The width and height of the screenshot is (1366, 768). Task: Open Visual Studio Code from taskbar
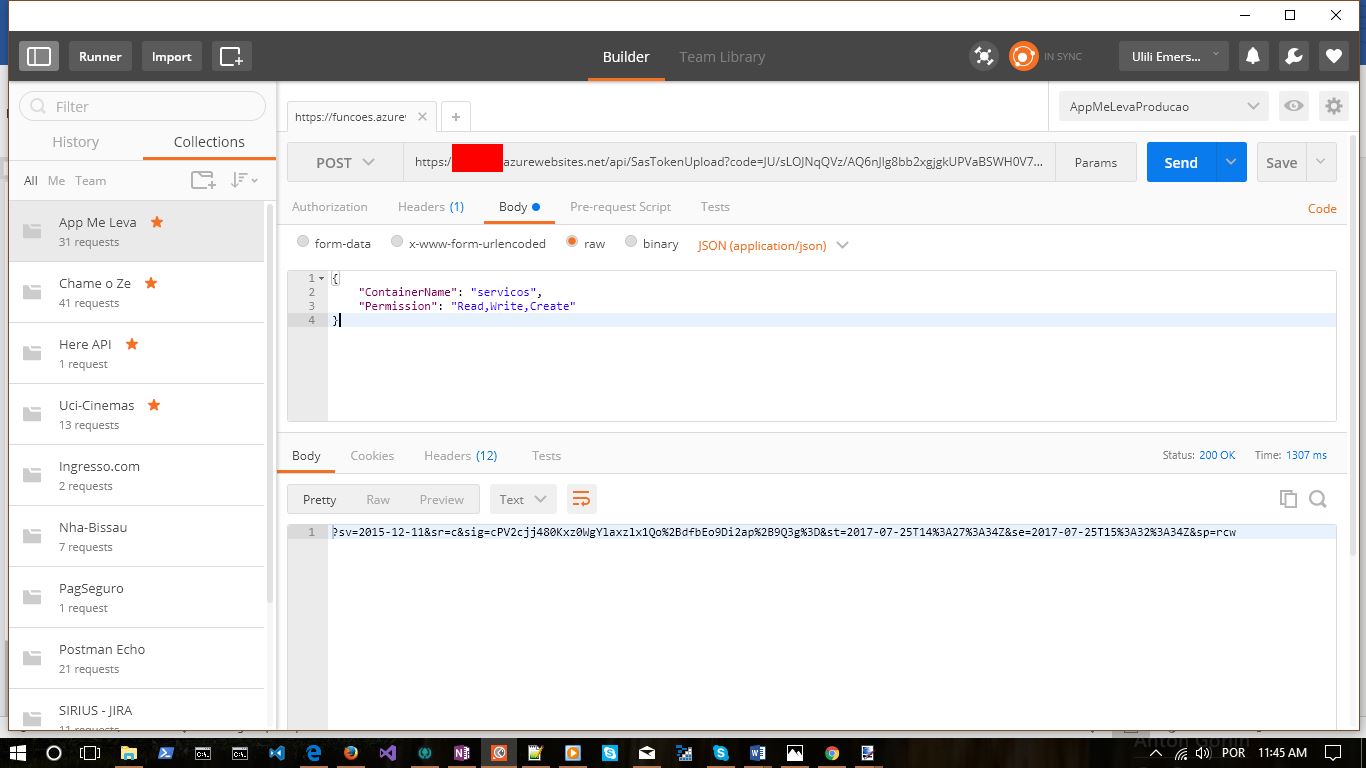point(277,753)
